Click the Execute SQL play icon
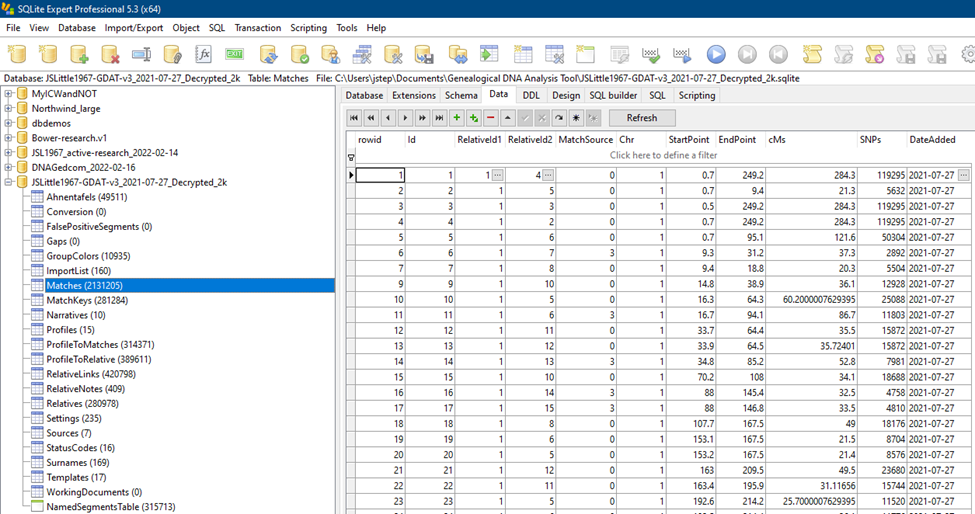This screenshot has height=514, width=975. tap(716, 54)
